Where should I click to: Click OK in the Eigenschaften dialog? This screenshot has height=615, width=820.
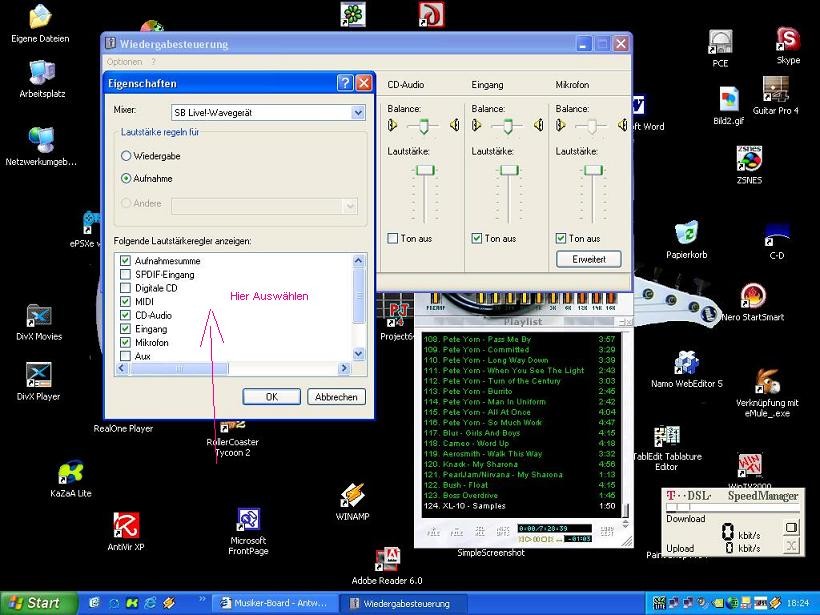pyautogui.click(x=271, y=396)
